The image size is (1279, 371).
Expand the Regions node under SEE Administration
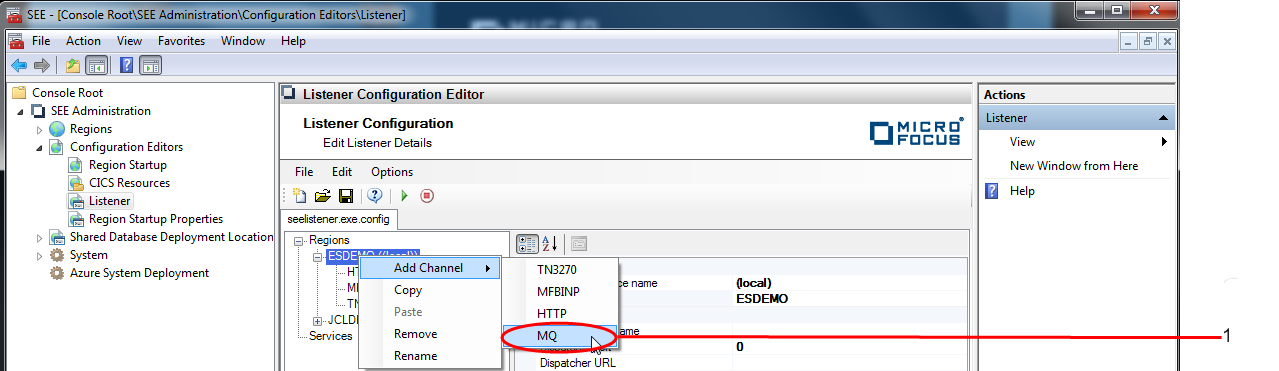coord(40,129)
